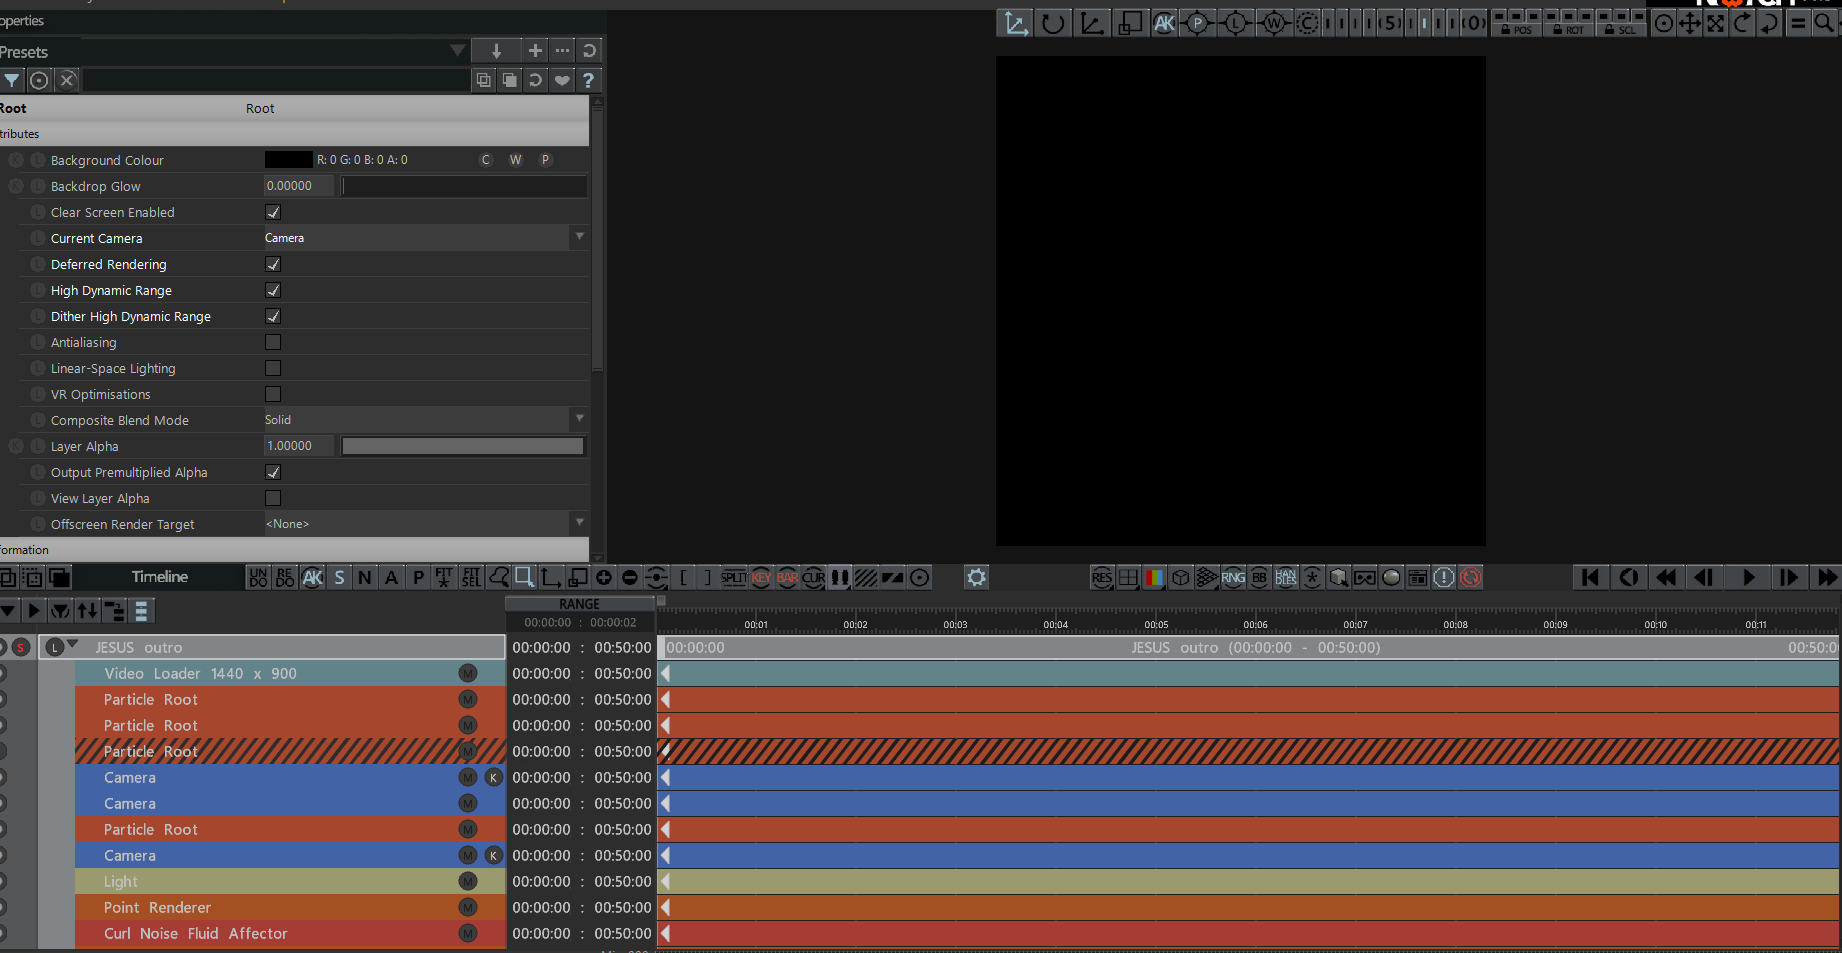
Task: Select the Video Loader 1440 x 900 node
Action: [290, 673]
